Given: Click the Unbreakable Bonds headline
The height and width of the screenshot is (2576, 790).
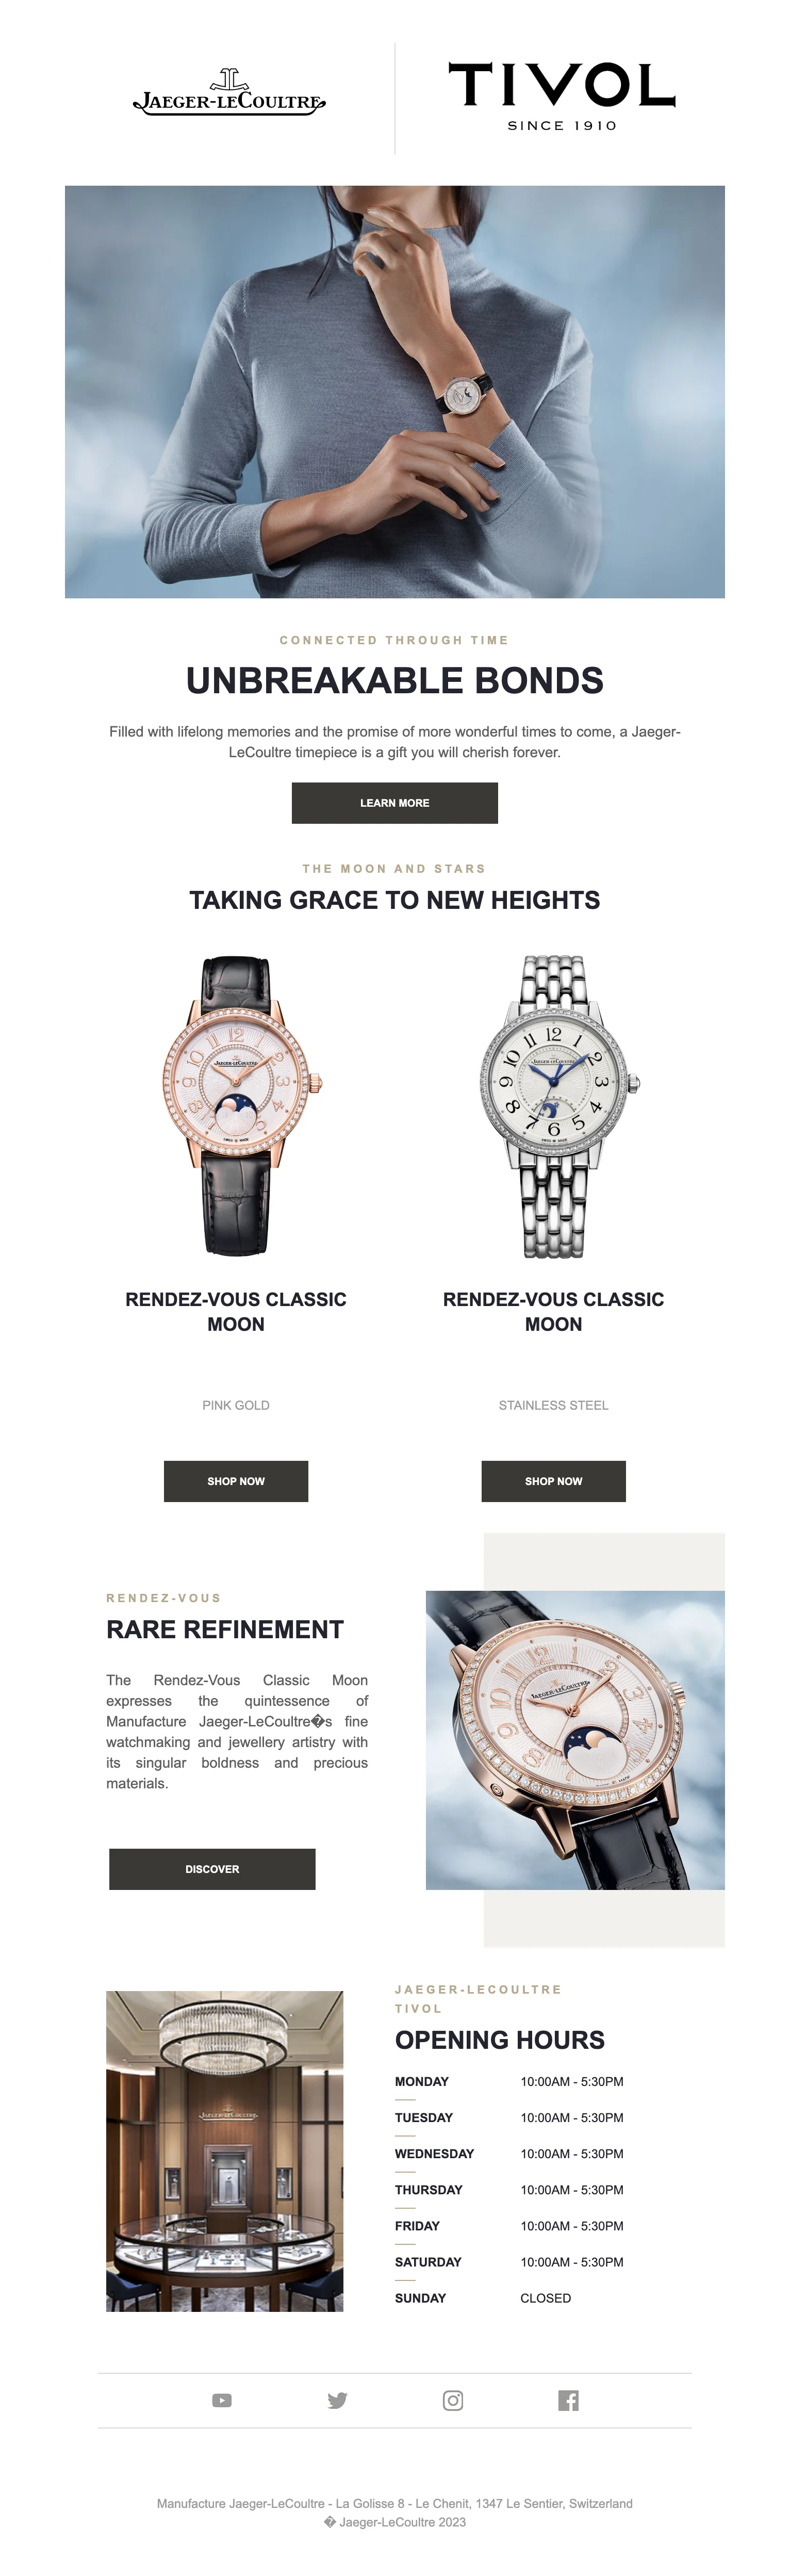Looking at the screenshot, I should [395, 681].
